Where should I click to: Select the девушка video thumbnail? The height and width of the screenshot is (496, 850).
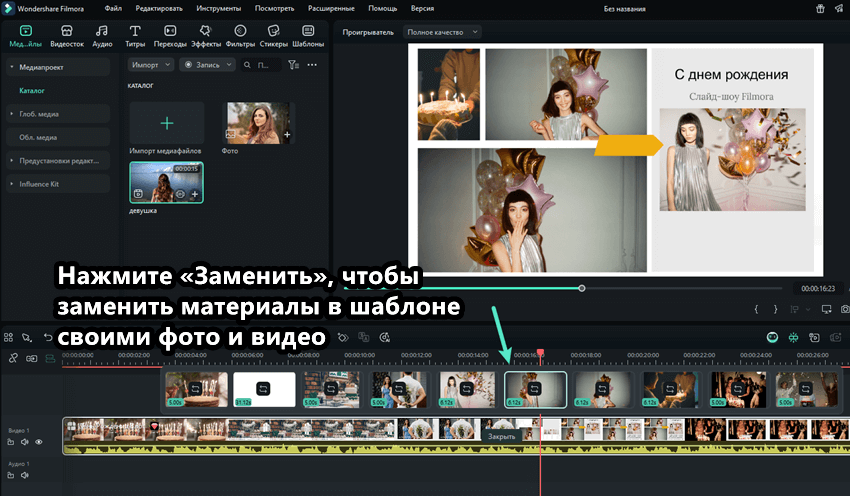[x=166, y=183]
